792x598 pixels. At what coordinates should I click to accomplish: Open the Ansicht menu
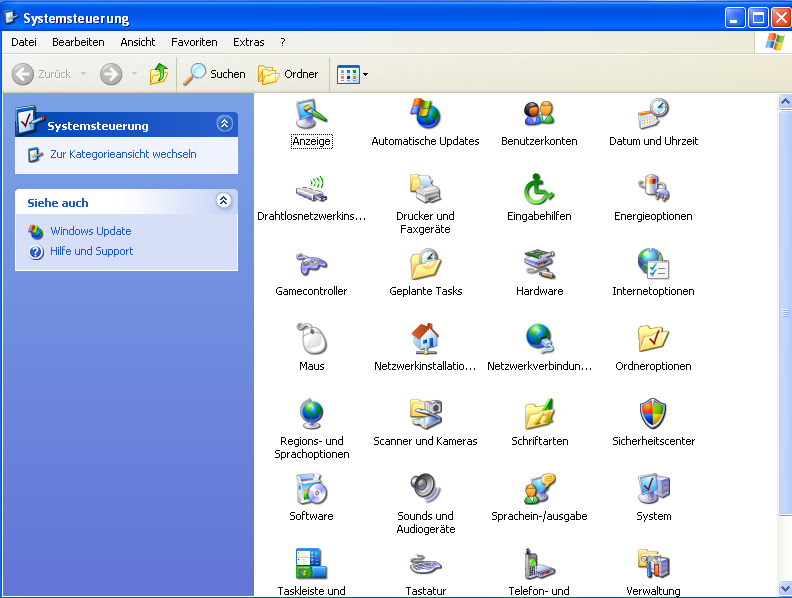tap(138, 42)
